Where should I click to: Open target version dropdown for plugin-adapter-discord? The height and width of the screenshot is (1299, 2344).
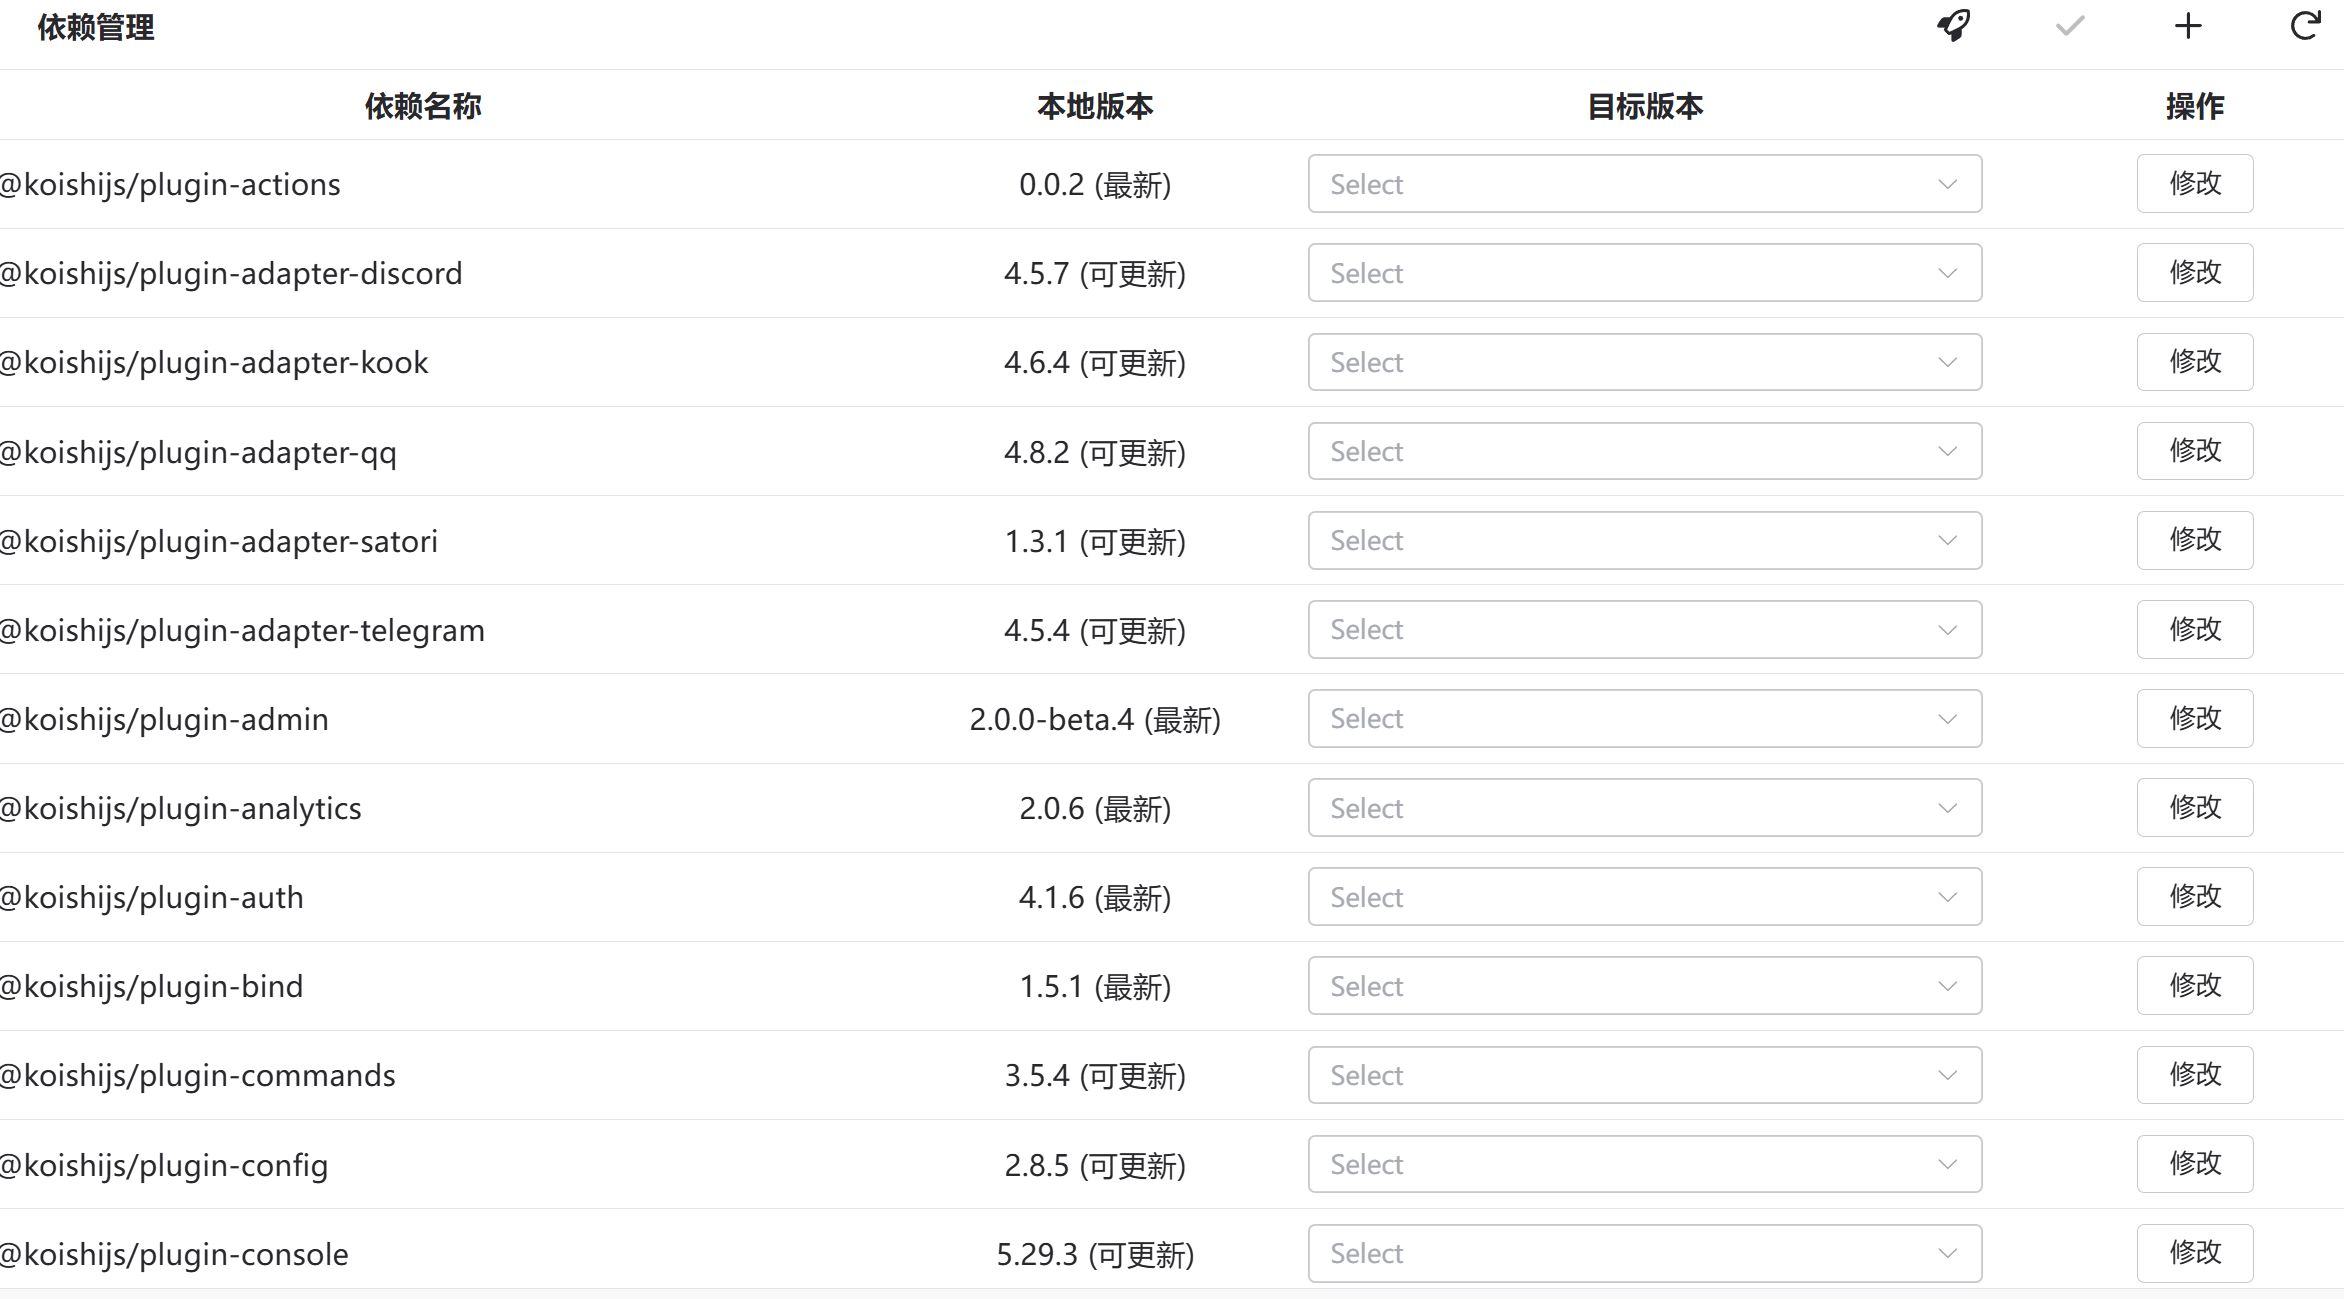point(1645,273)
